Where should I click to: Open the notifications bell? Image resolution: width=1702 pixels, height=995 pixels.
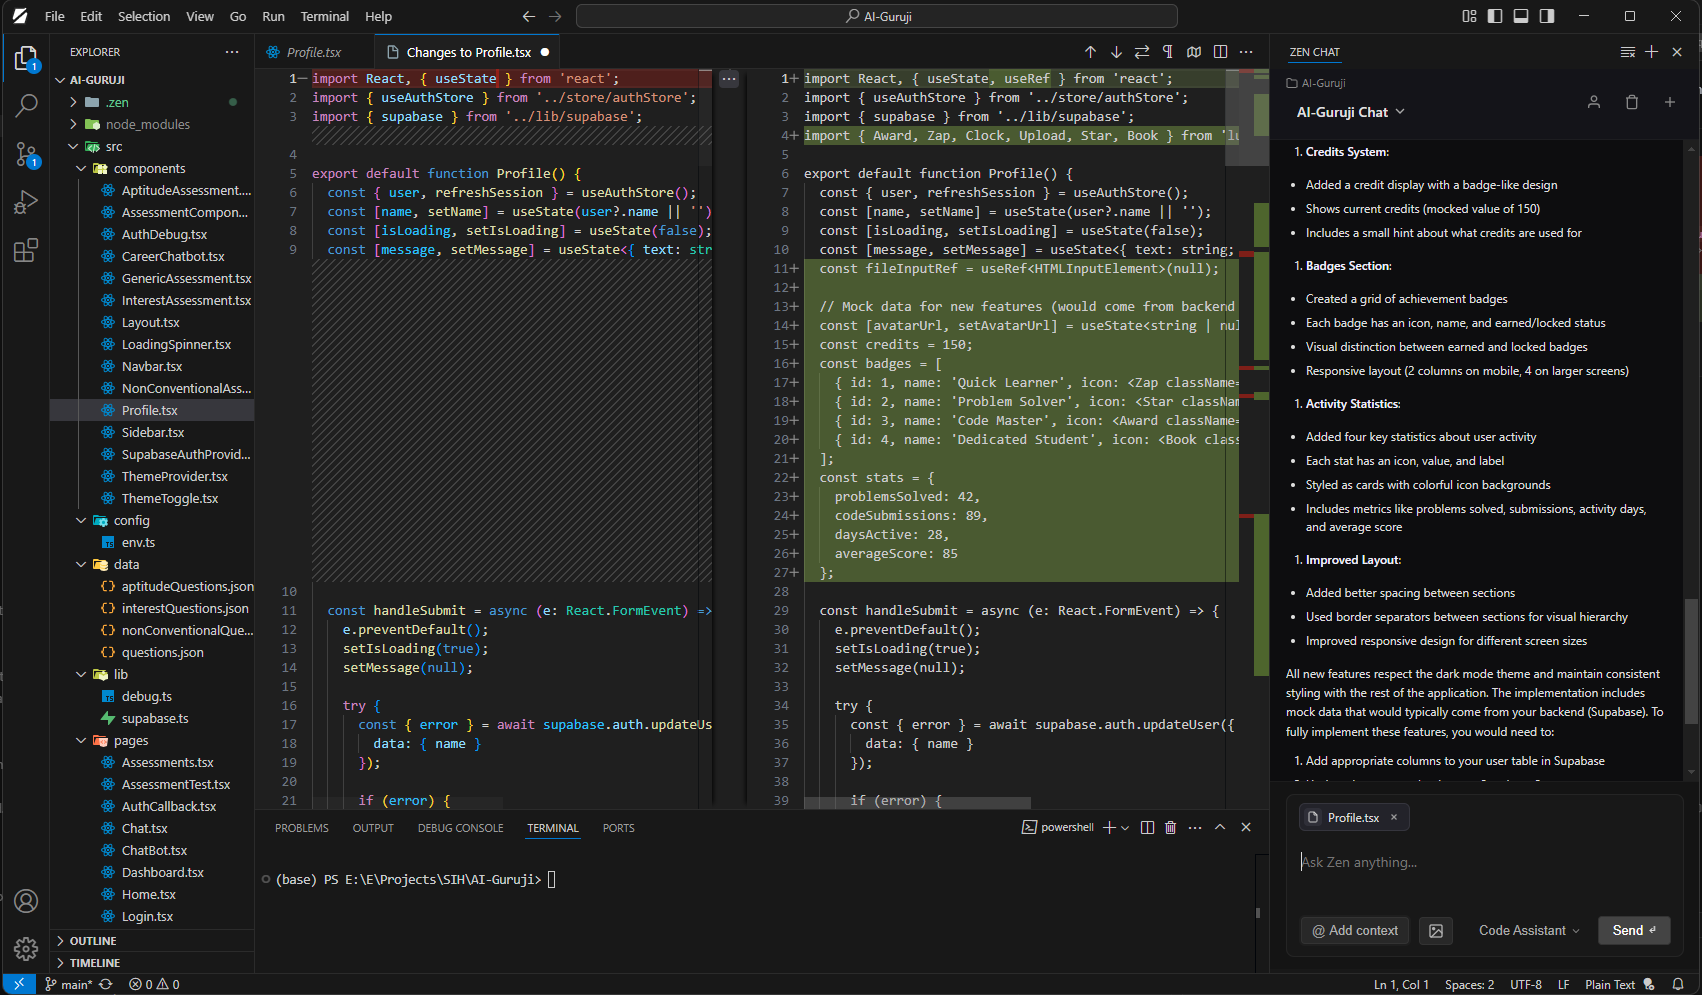(x=1678, y=984)
